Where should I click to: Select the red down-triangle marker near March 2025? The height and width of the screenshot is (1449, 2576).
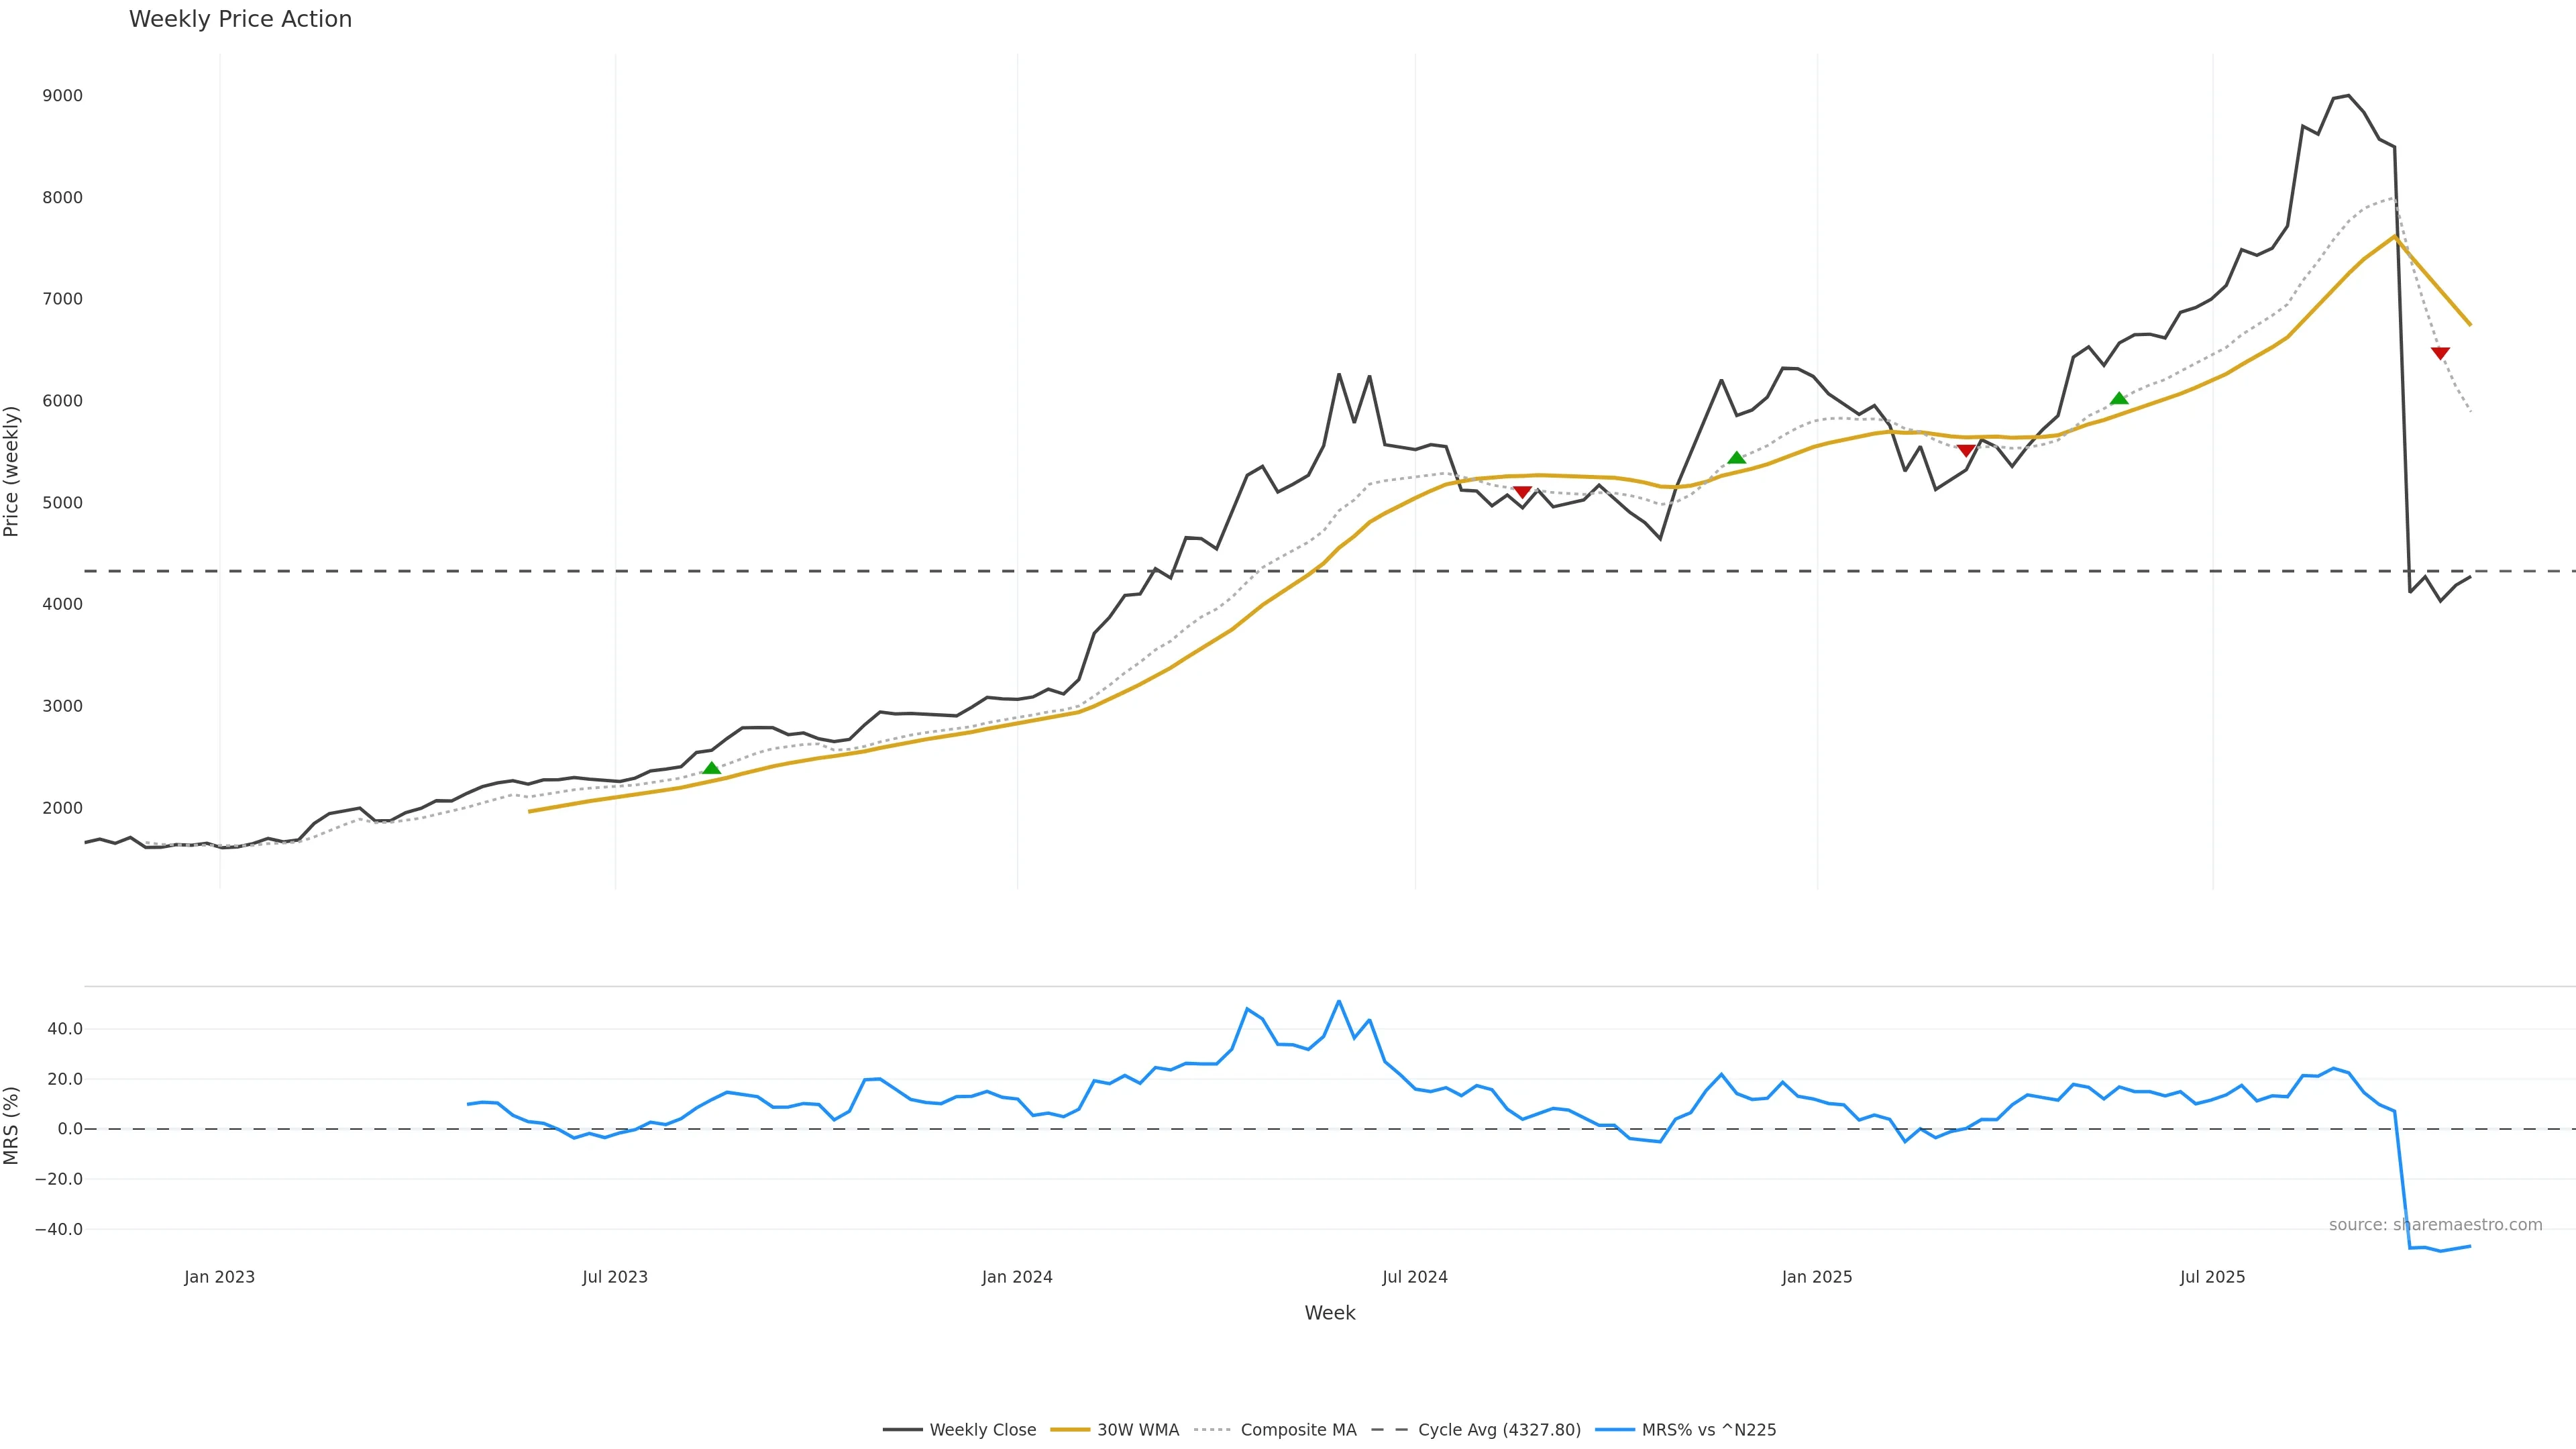(1965, 451)
